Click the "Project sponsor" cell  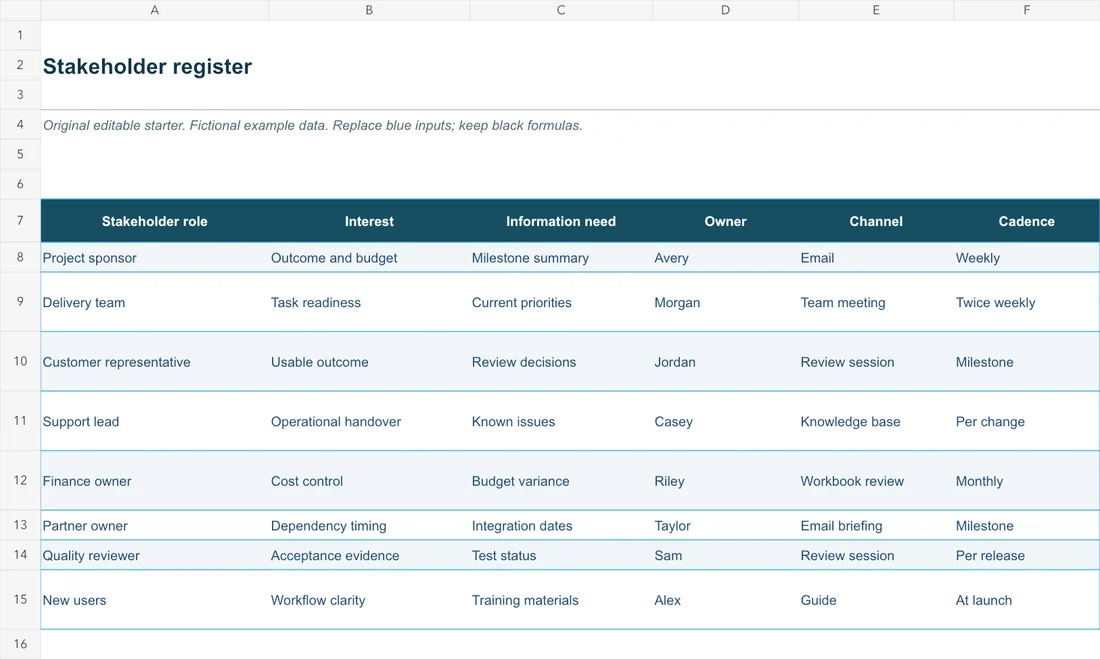pos(154,258)
